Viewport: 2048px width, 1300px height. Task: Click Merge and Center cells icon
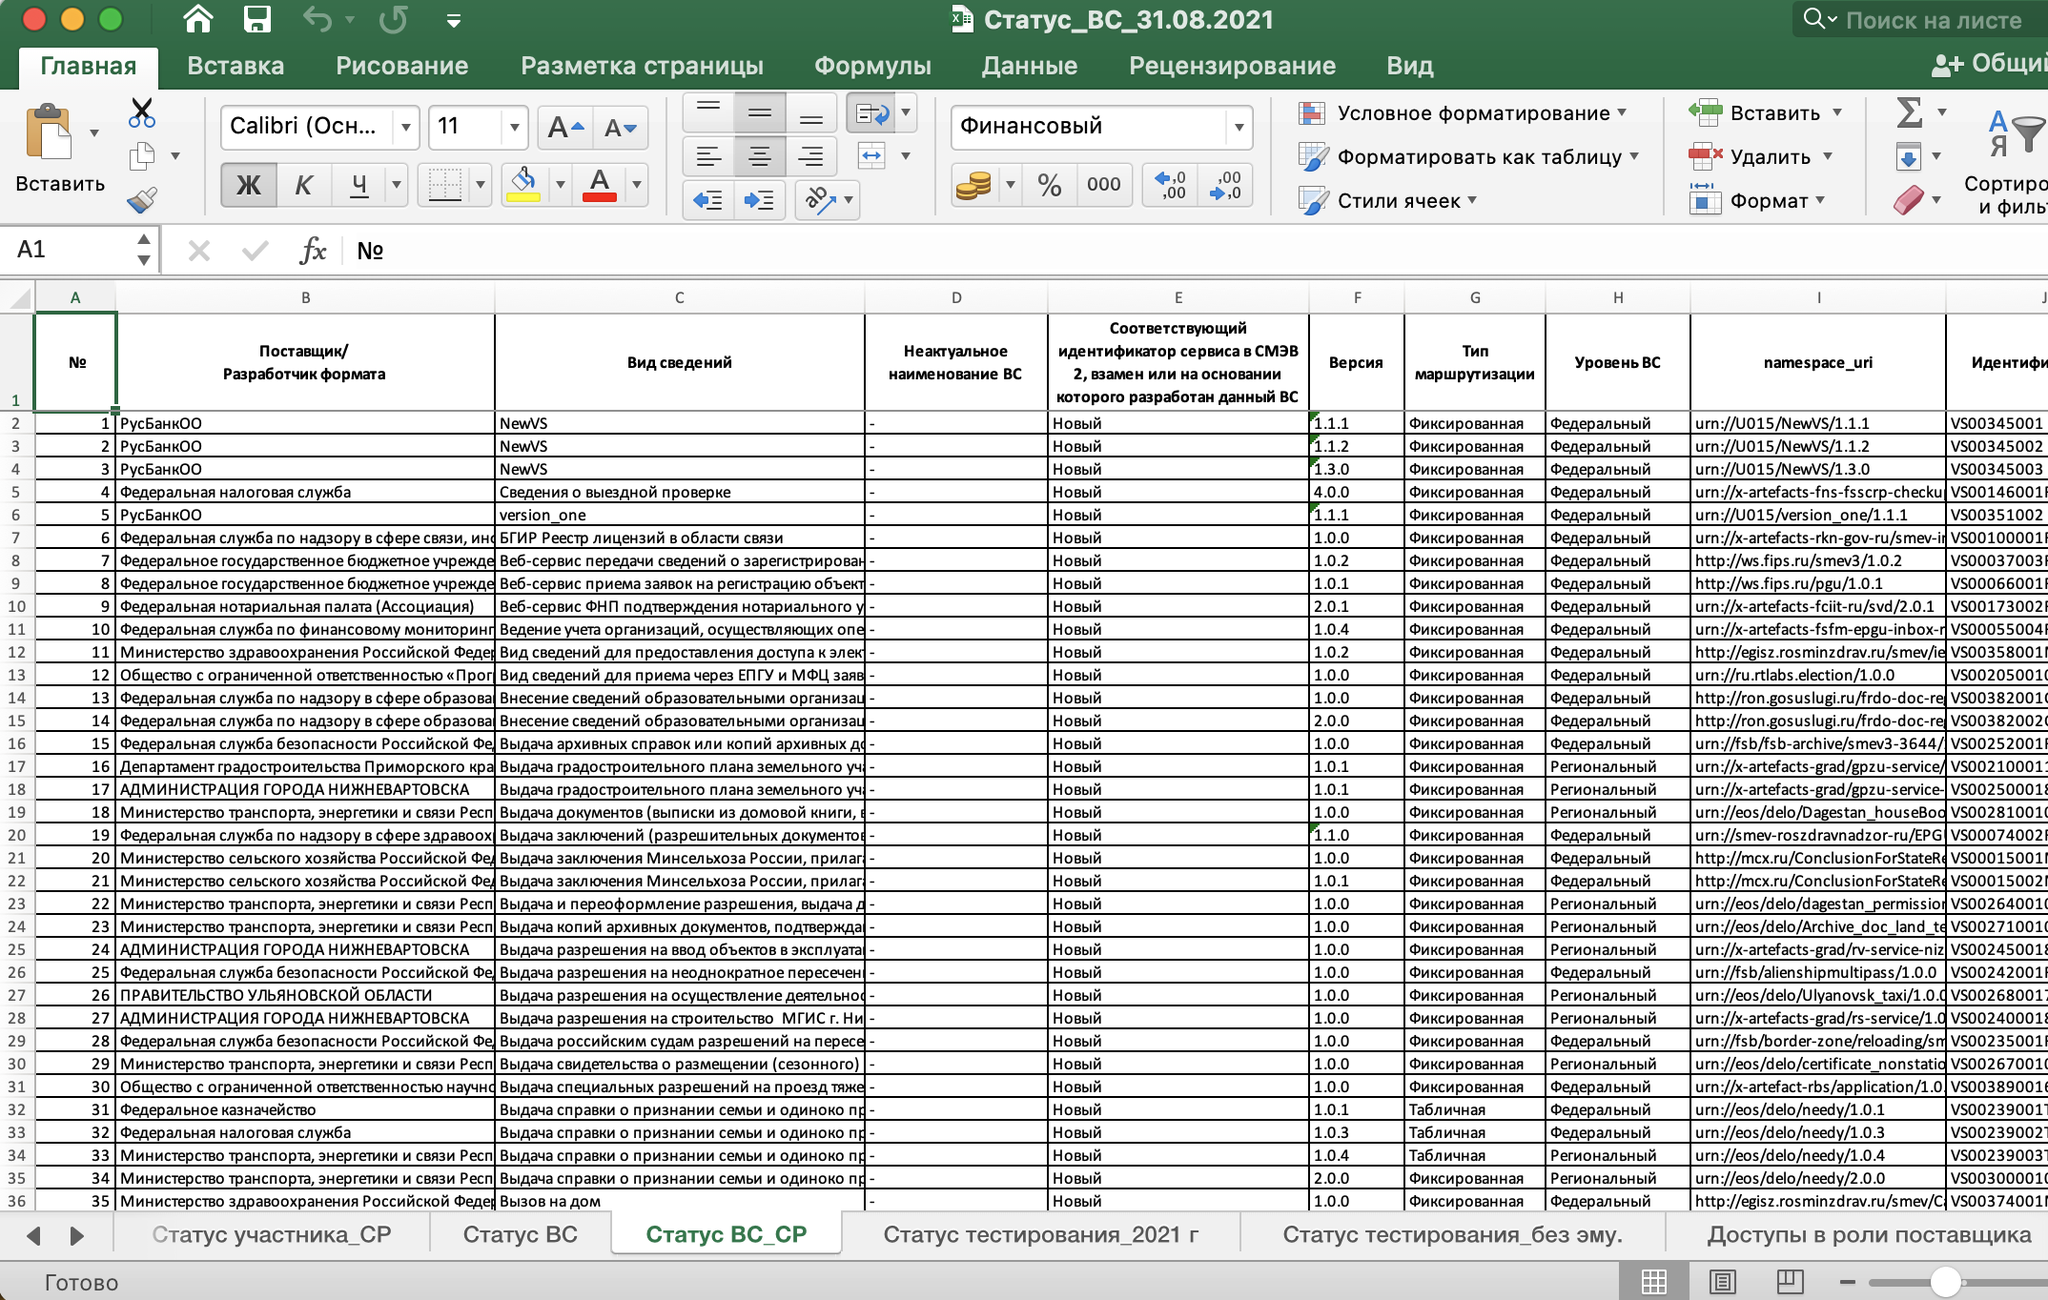pyautogui.click(x=871, y=156)
